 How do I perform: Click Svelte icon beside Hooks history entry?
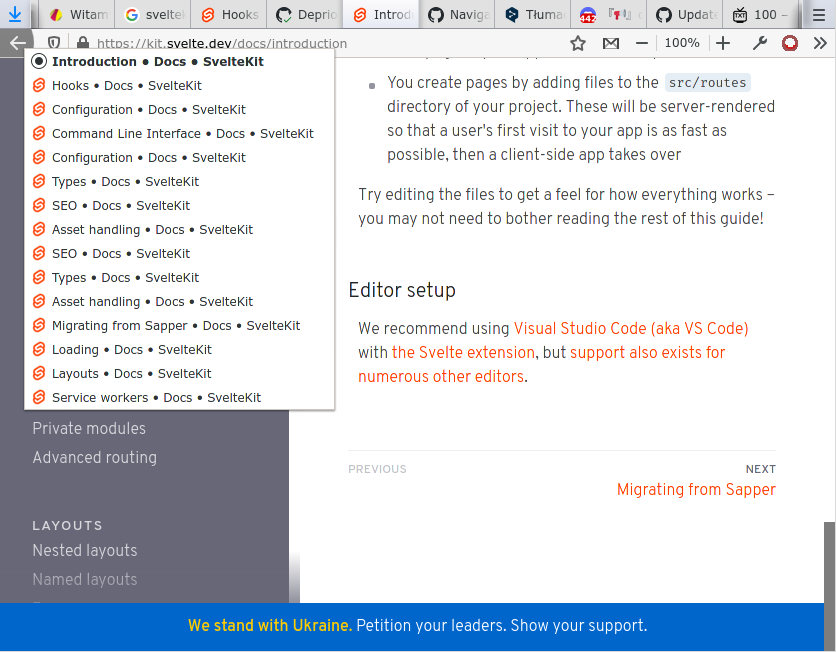point(39,85)
